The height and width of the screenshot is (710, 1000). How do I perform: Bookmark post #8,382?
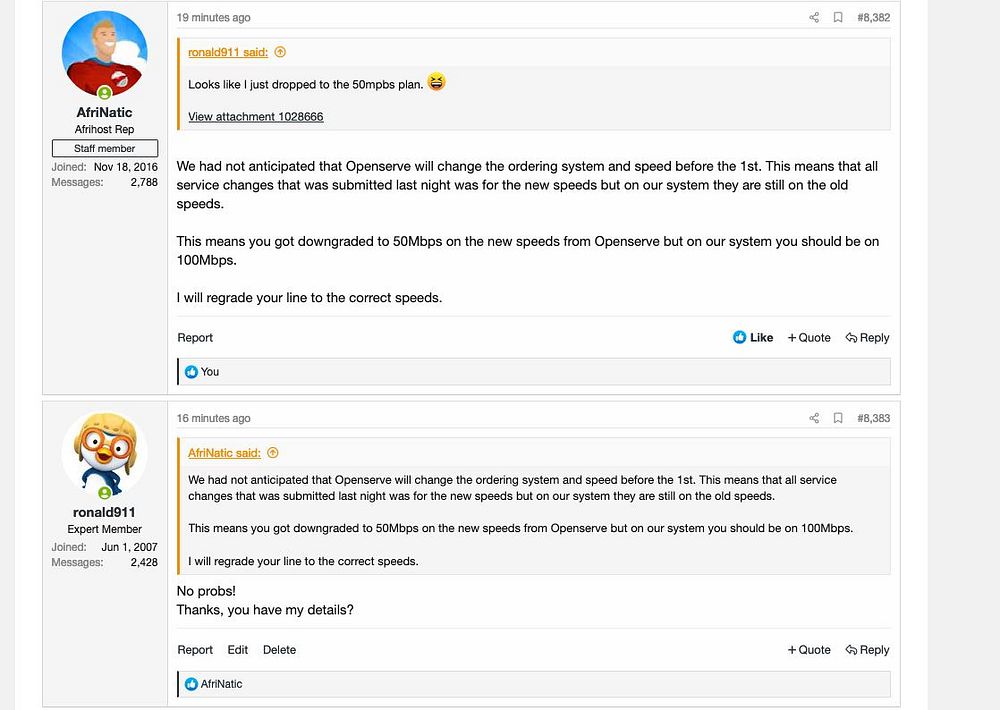tap(838, 17)
